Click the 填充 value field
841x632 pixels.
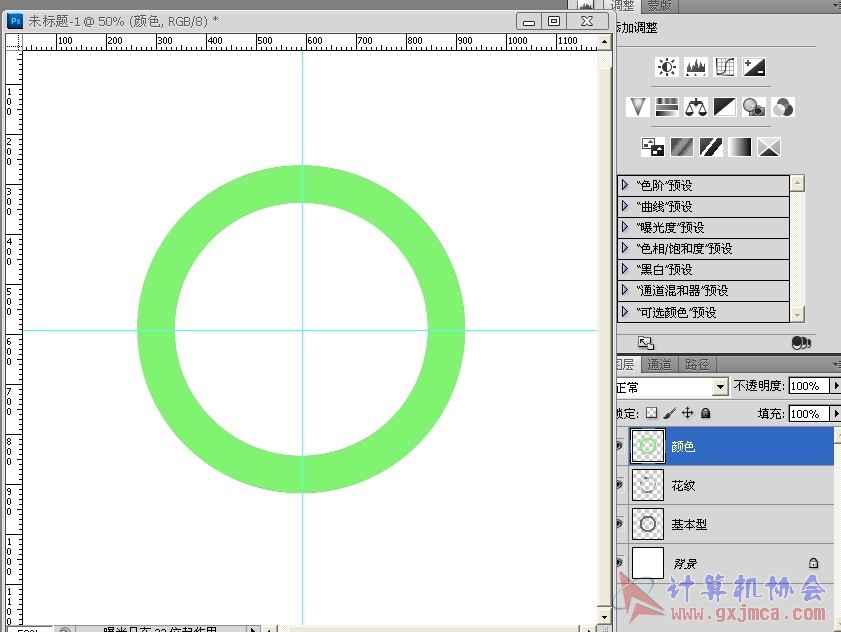[809, 414]
